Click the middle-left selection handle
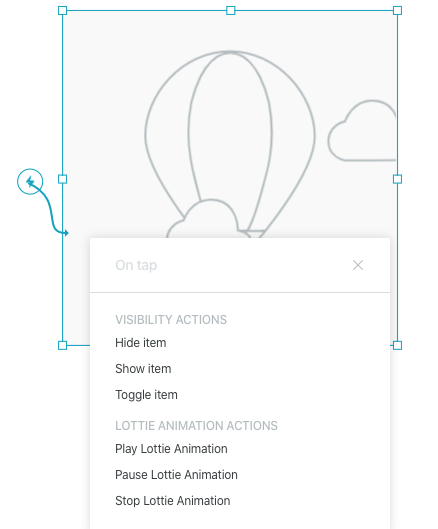This screenshot has height=529, width=438. click(62, 179)
